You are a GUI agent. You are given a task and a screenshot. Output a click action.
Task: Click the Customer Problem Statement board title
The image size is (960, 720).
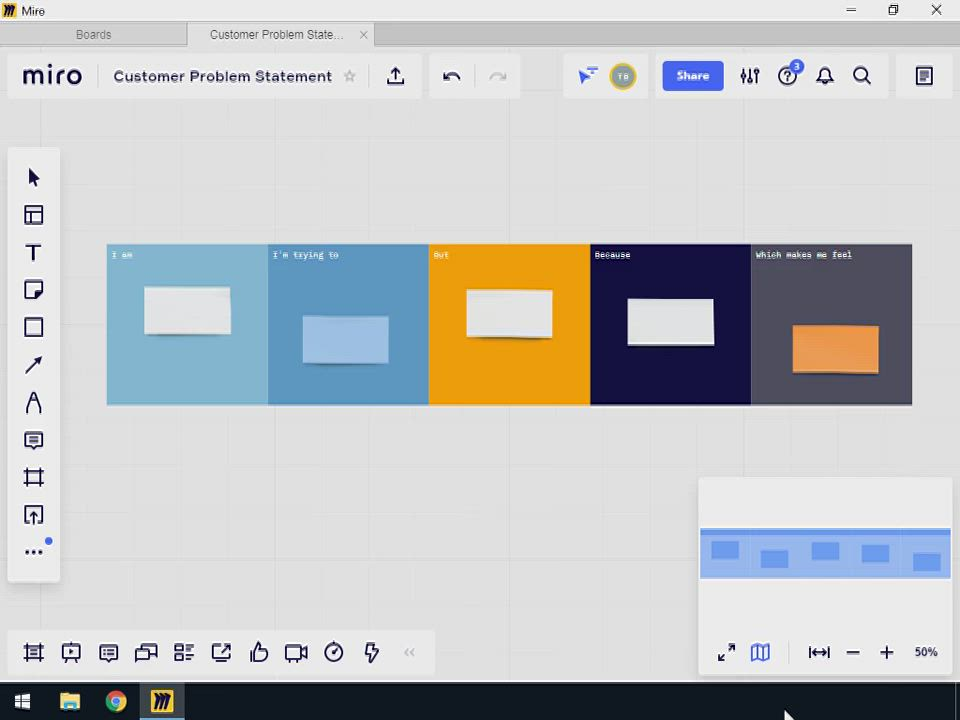[223, 77]
